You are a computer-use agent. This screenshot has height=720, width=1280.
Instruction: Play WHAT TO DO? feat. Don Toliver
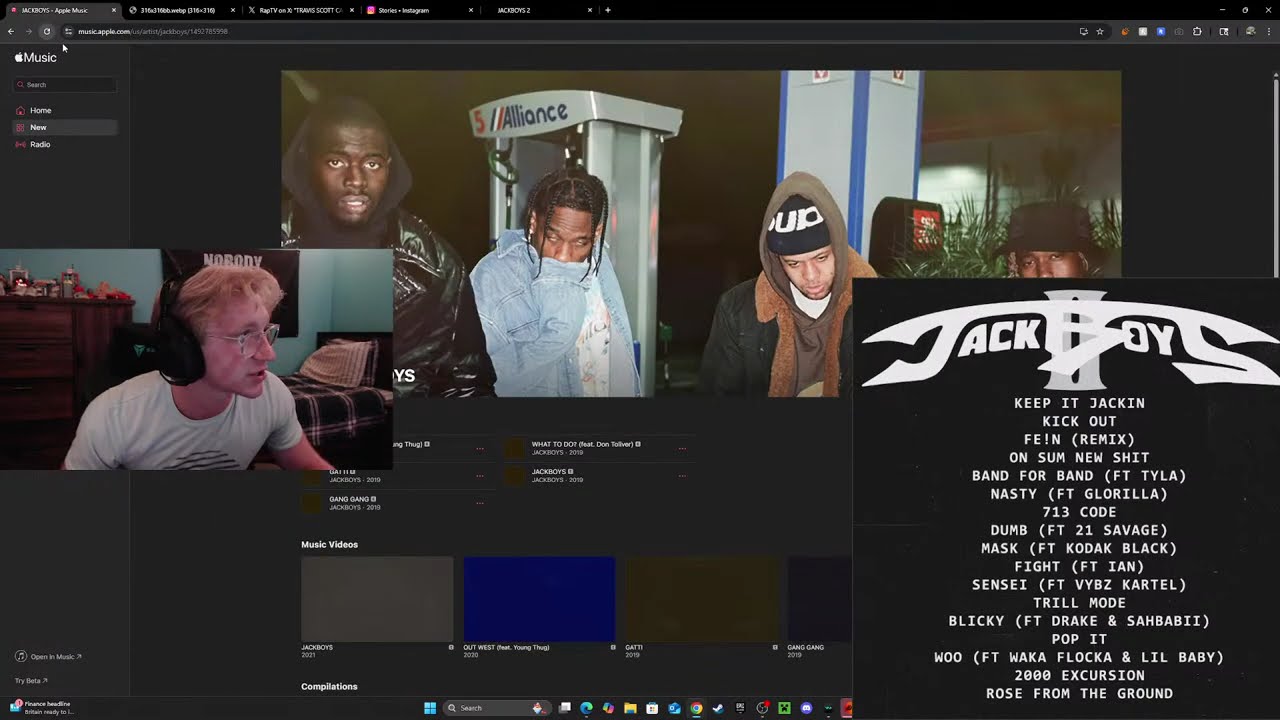(x=598, y=448)
